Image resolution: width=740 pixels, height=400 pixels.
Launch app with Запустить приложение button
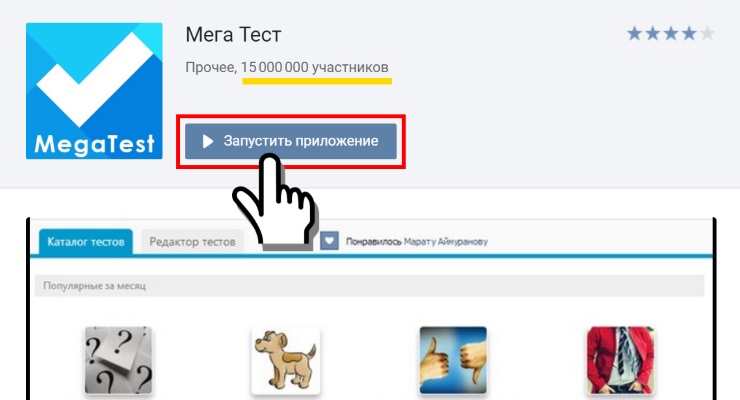(x=291, y=141)
